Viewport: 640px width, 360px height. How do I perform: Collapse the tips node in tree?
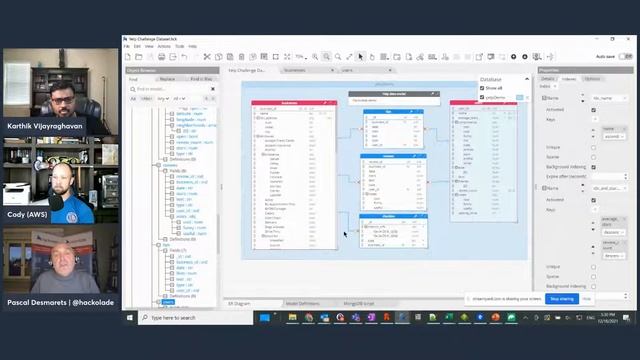pyautogui.click(x=158, y=245)
